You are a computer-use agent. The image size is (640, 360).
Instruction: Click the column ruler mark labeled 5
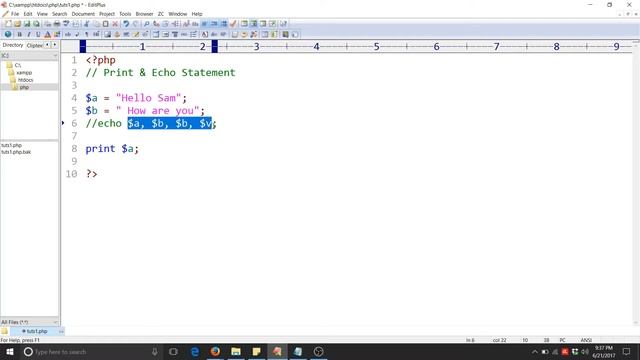[376, 47]
